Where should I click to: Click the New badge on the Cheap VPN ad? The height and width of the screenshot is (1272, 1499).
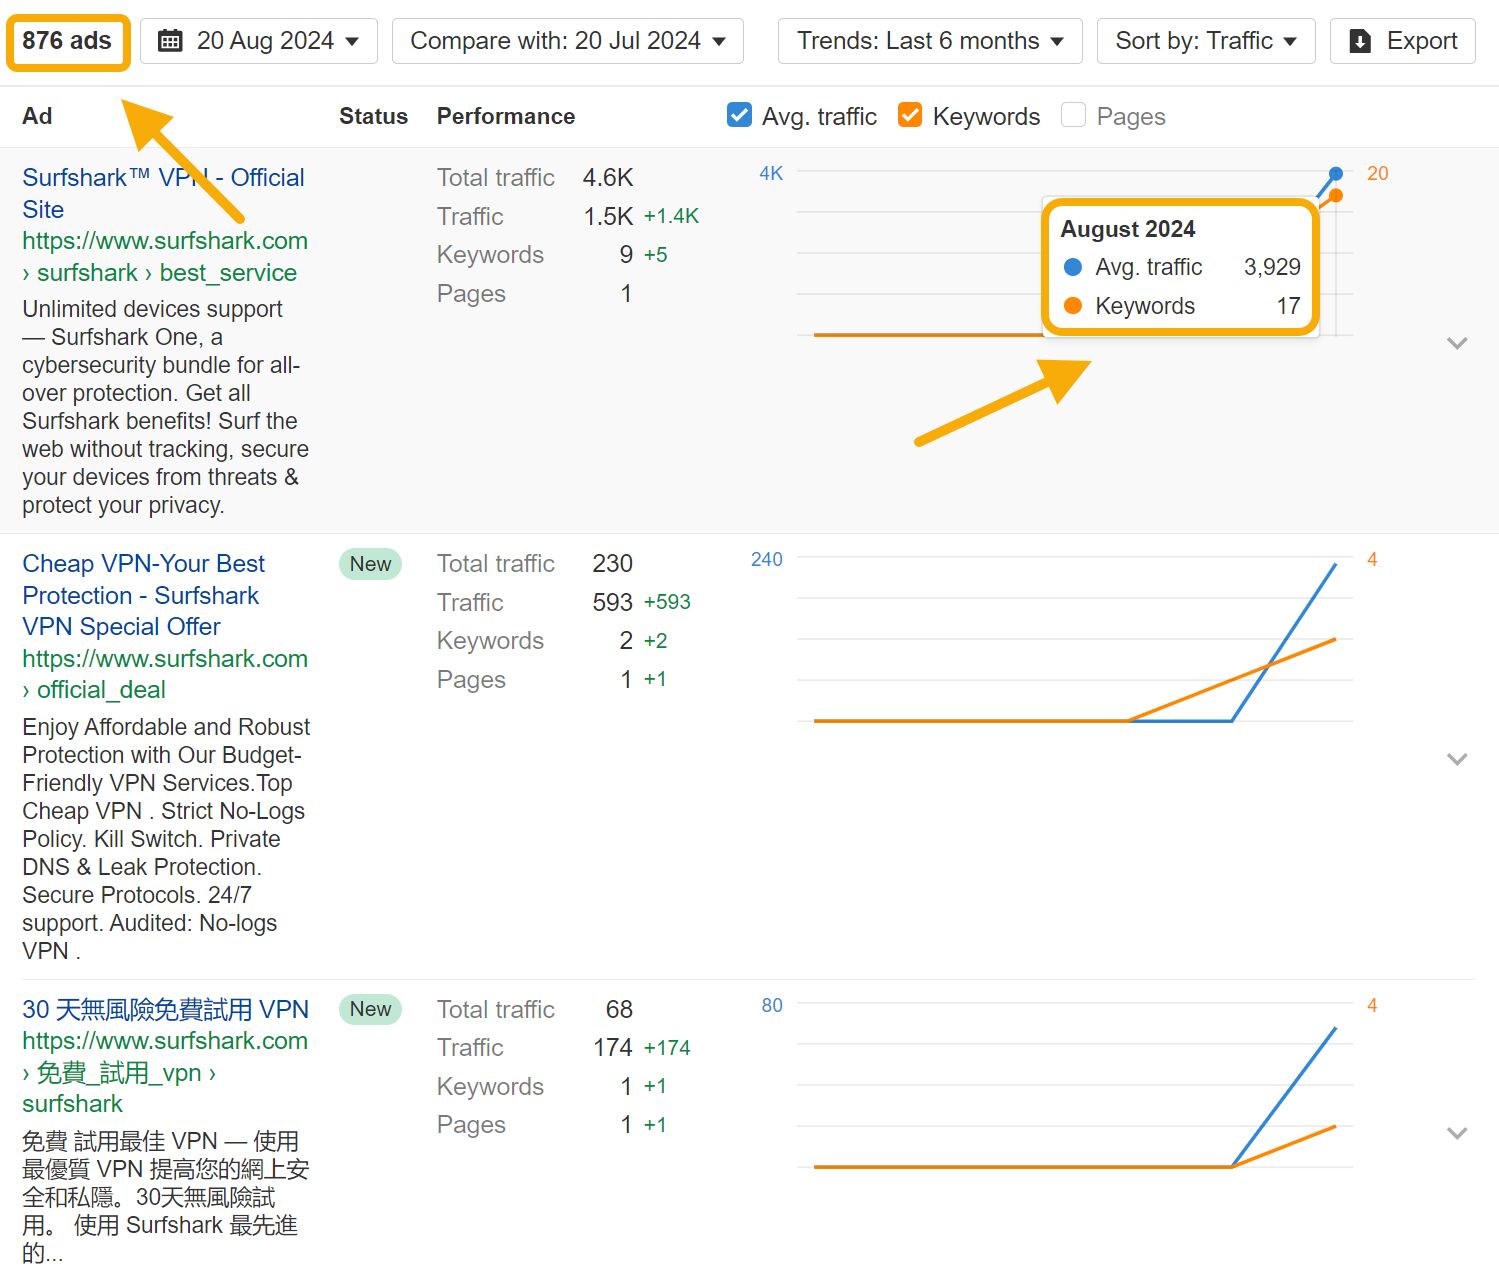coord(370,563)
